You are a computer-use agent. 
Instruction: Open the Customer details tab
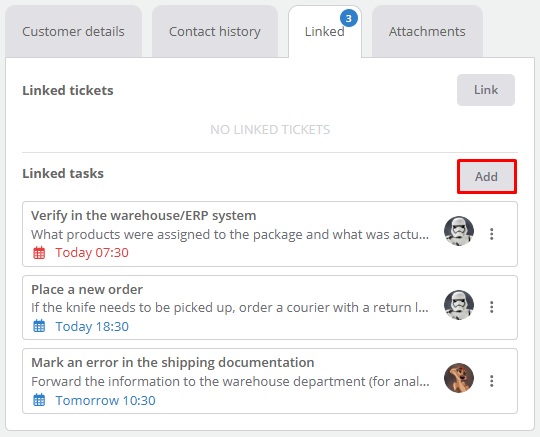[73, 31]
